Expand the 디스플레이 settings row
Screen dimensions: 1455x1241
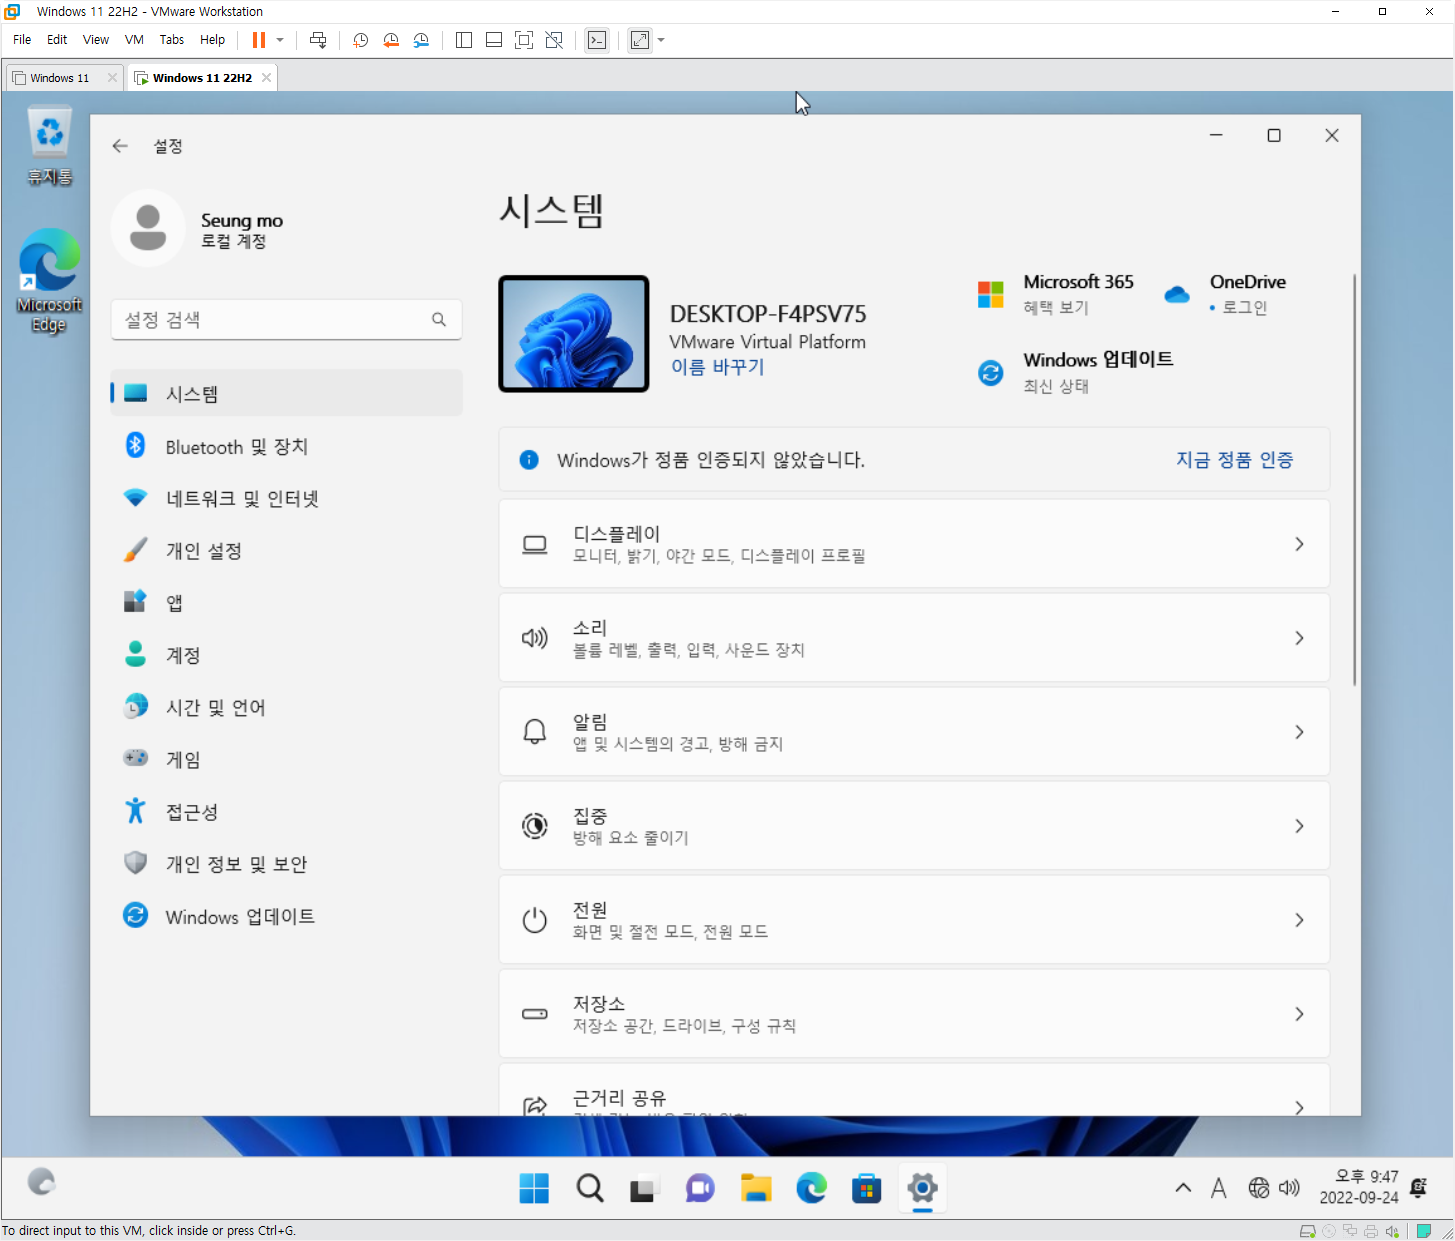click(x=914, y=544)
